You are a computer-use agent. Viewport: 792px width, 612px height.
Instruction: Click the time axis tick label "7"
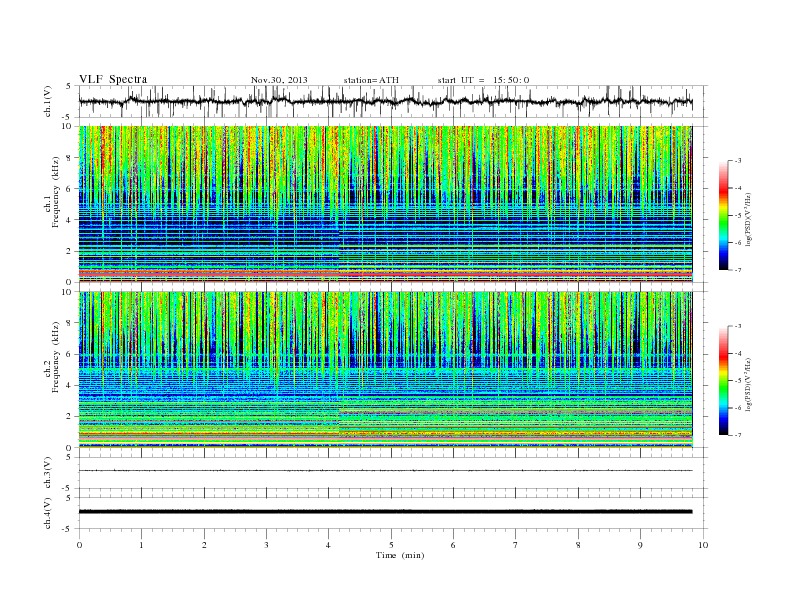[516, 545]
